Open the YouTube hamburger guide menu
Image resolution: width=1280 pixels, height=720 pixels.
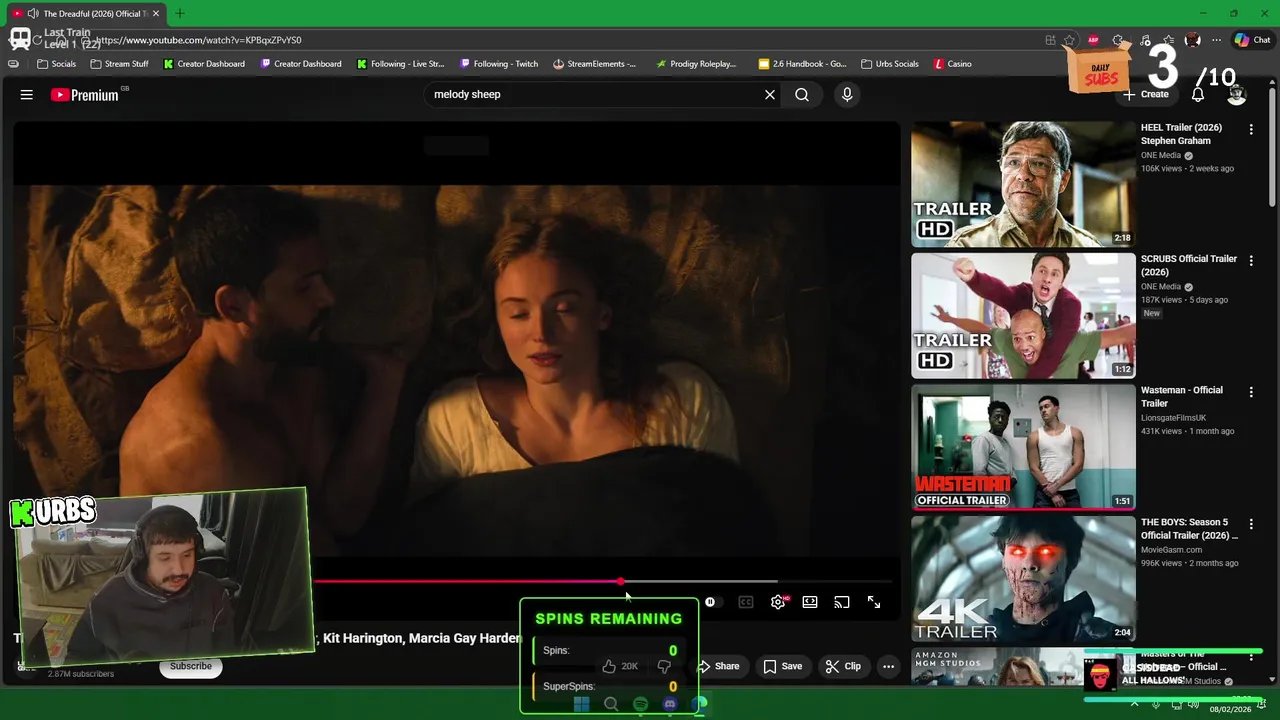click(27, 95)
